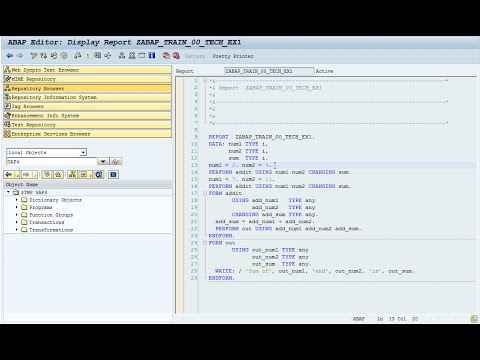Click the Set/Delete Session Breakpoint icon
The image size is (480, 360).
166,56
